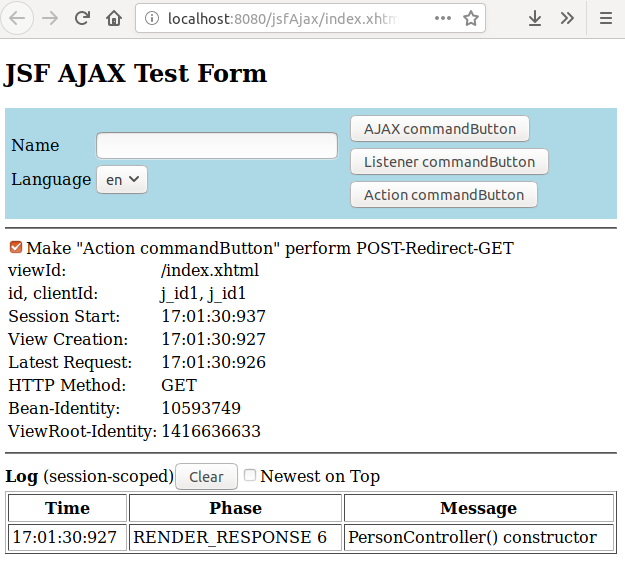Viewport: 625px width, 580px height.
Task: Expand the toolbar overflow chevron
Action: pos(567,18)
